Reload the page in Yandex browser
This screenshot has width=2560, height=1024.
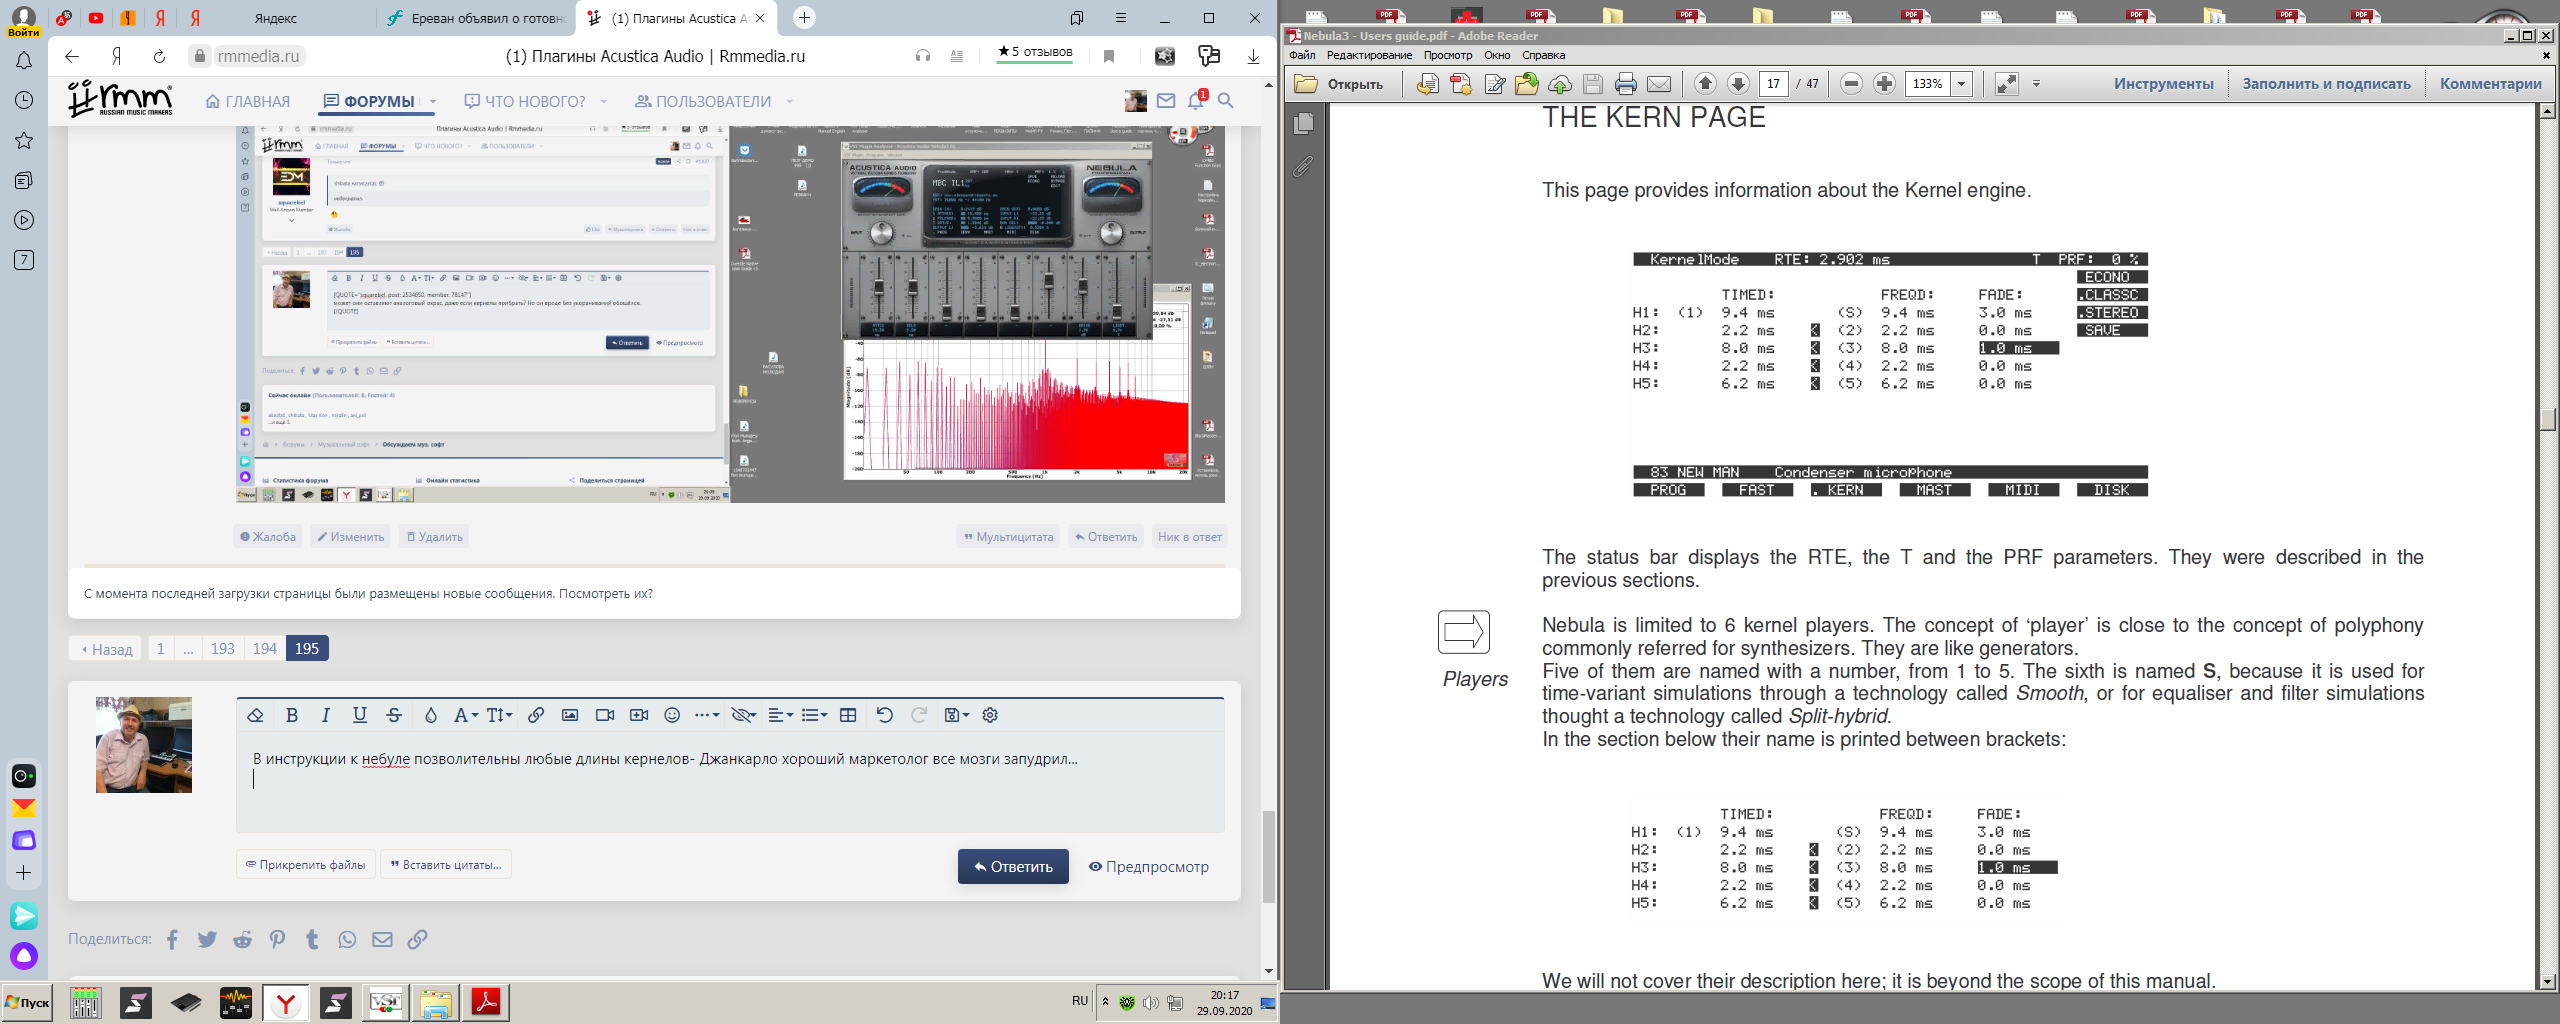pyautogui.click(x=159, y=57)
